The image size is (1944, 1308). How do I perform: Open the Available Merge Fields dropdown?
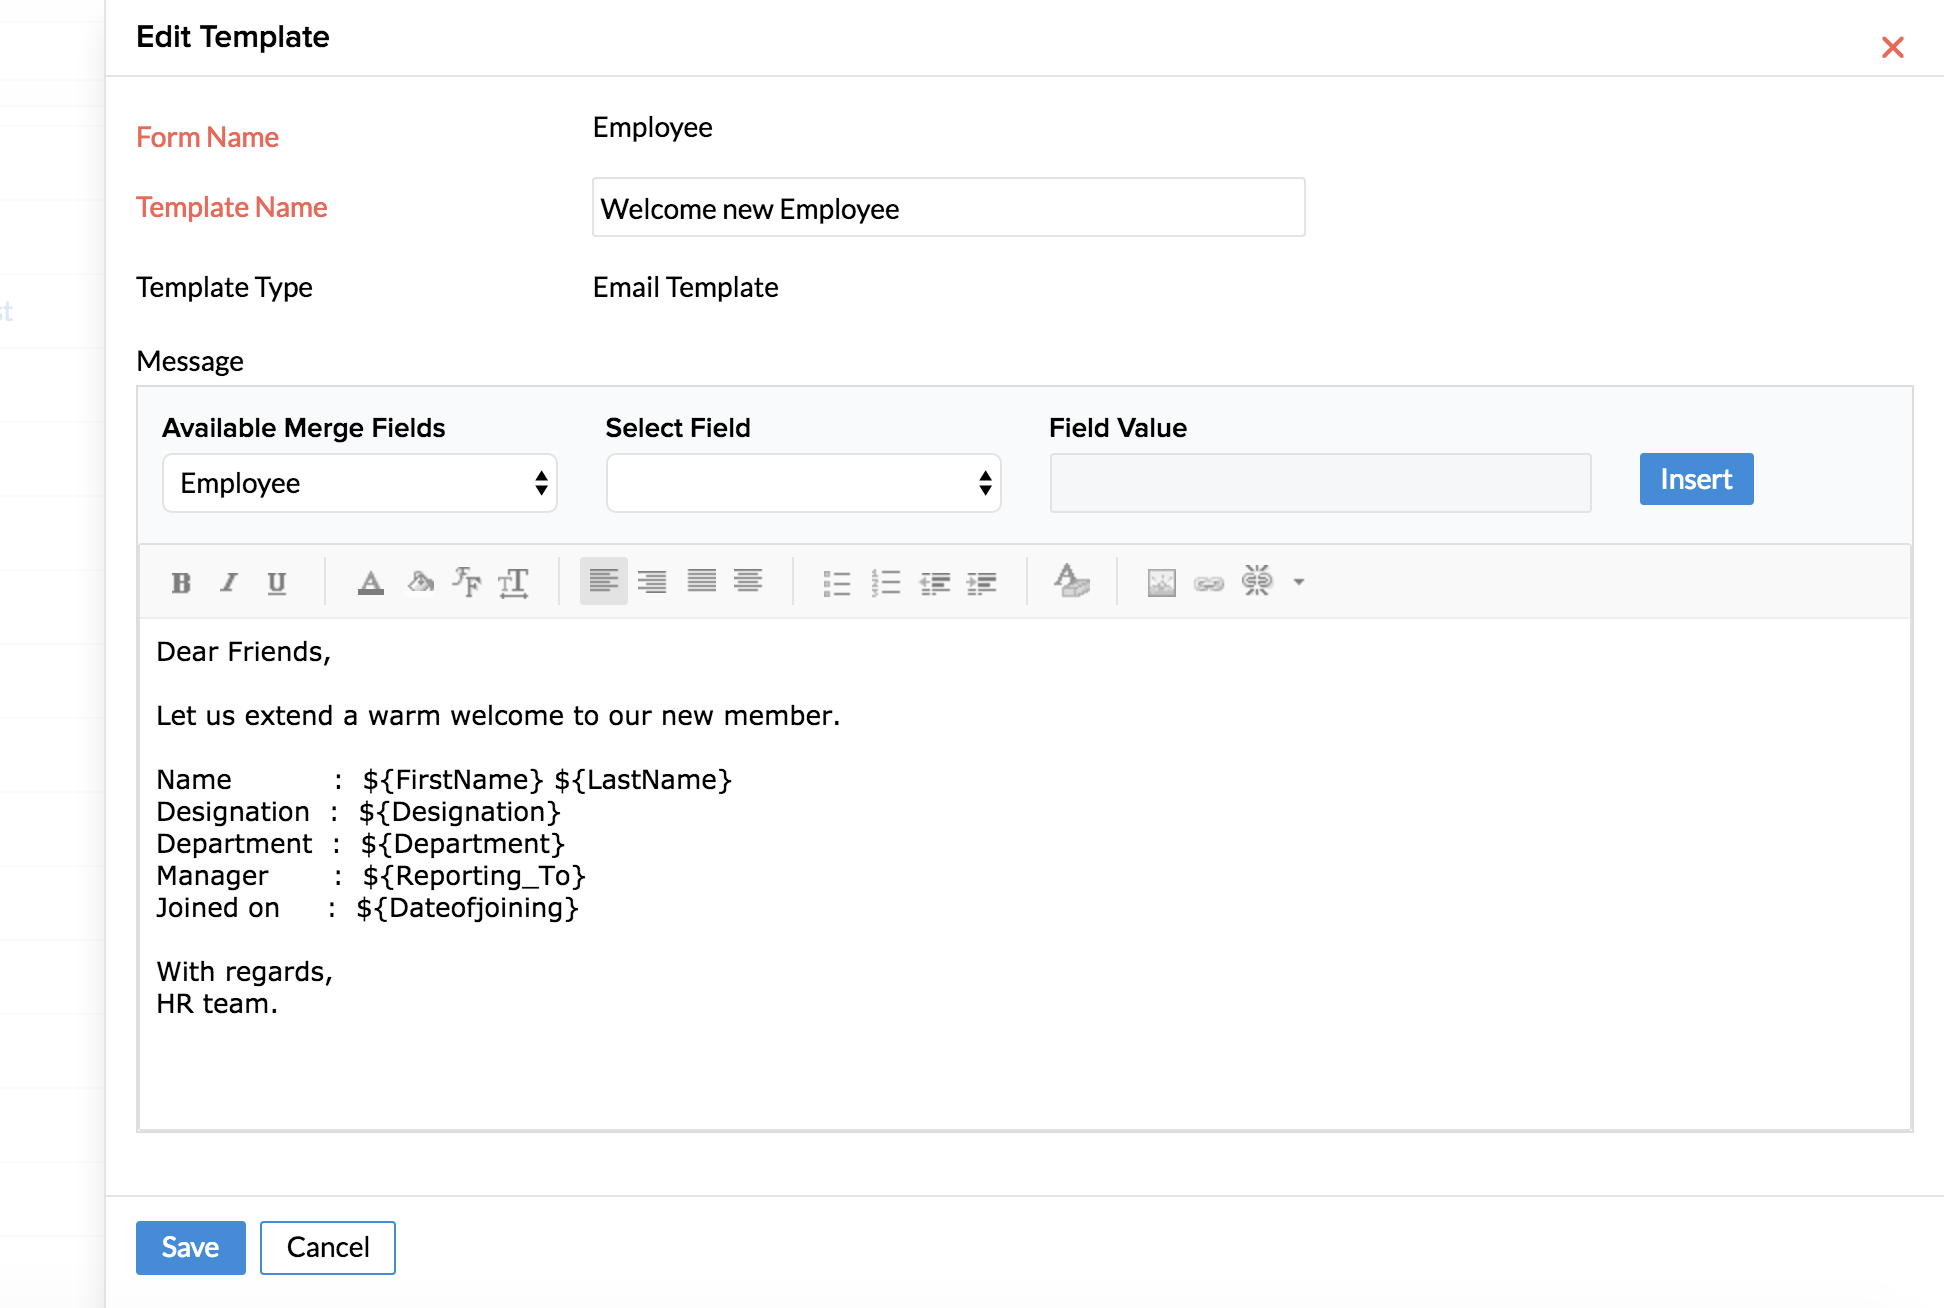[x=359, y=483]
